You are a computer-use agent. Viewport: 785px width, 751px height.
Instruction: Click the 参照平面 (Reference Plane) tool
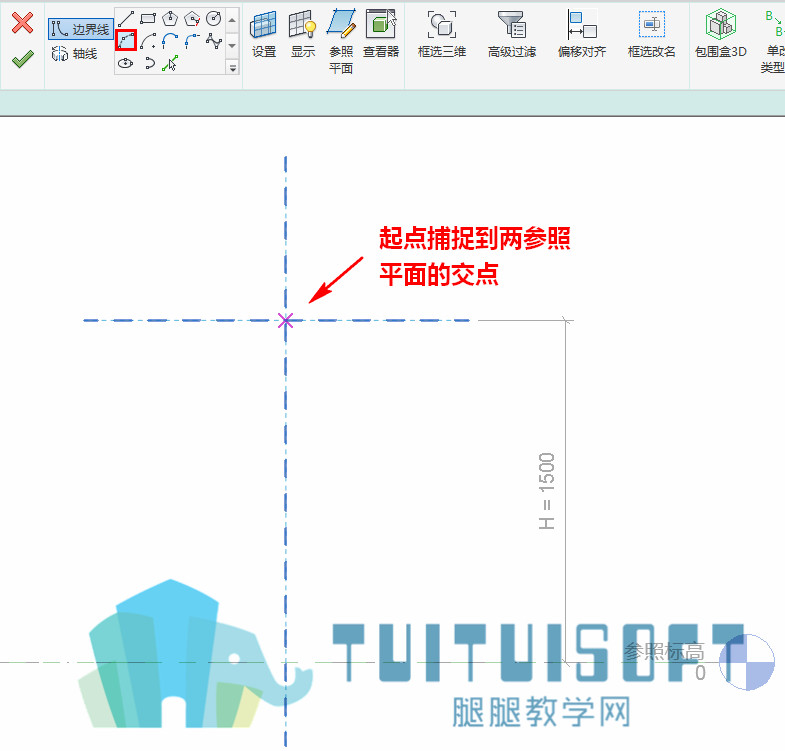click(341, 41)
